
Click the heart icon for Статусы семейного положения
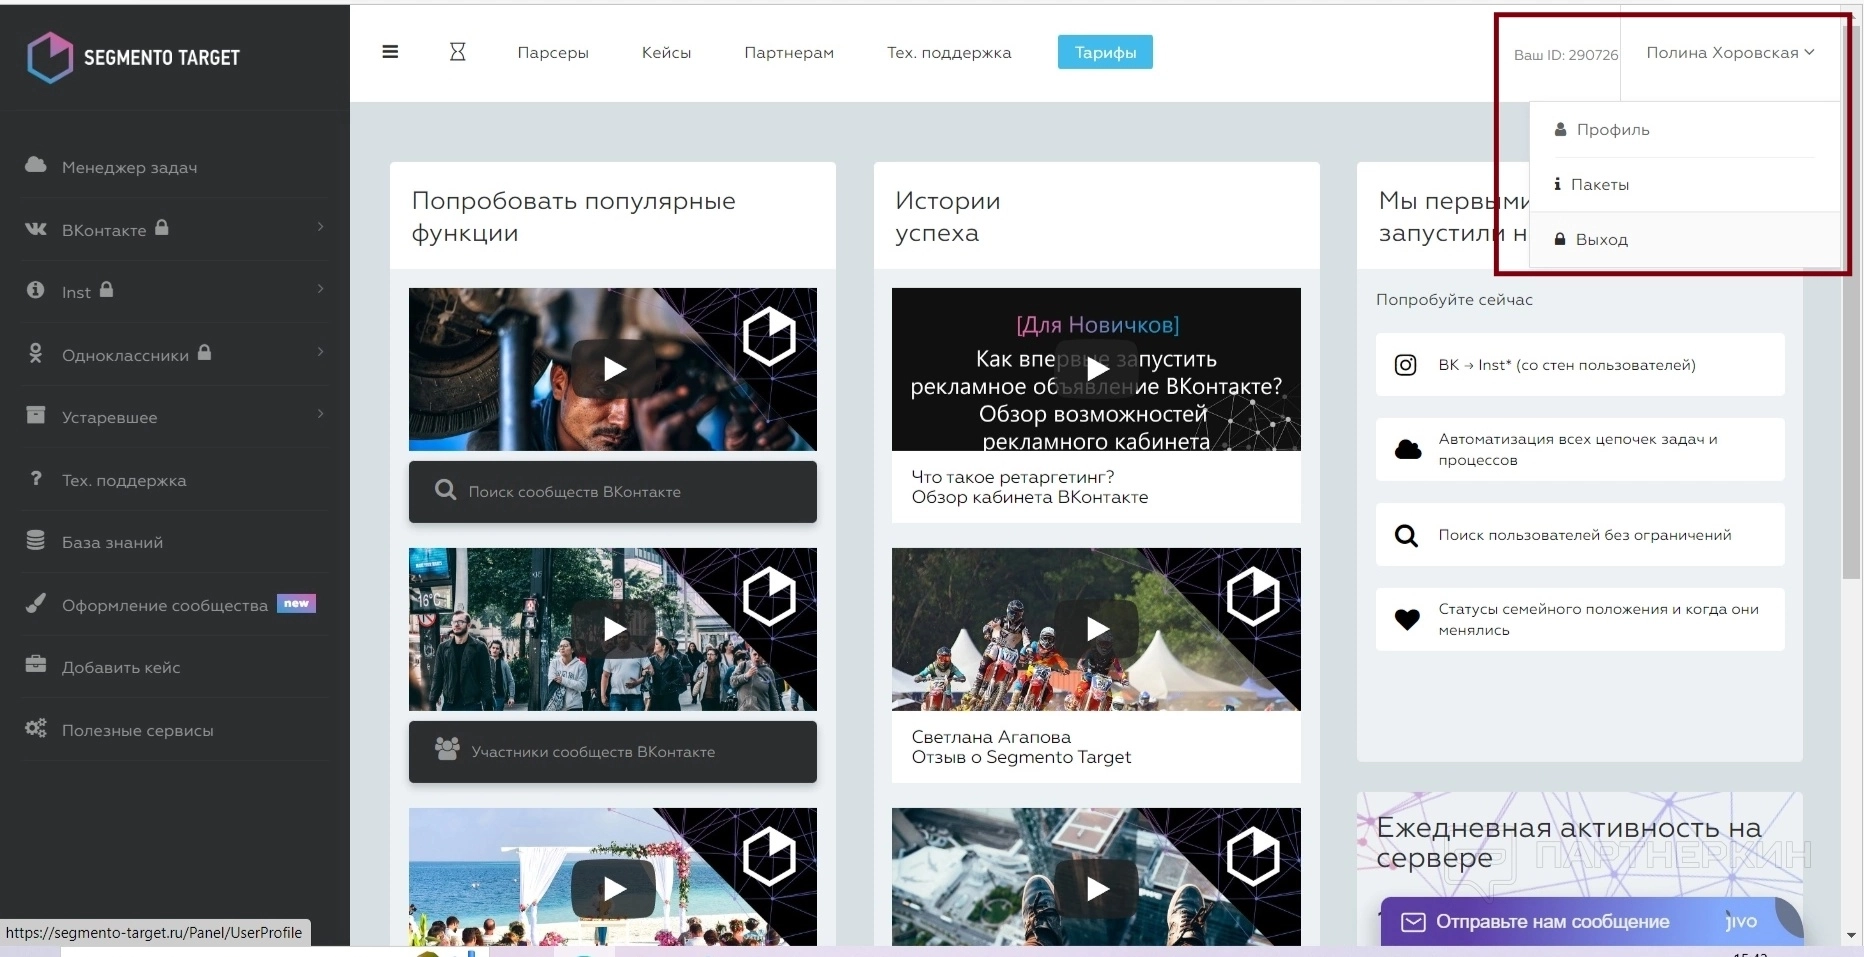pyautogui.click(x=1407, y=620)
